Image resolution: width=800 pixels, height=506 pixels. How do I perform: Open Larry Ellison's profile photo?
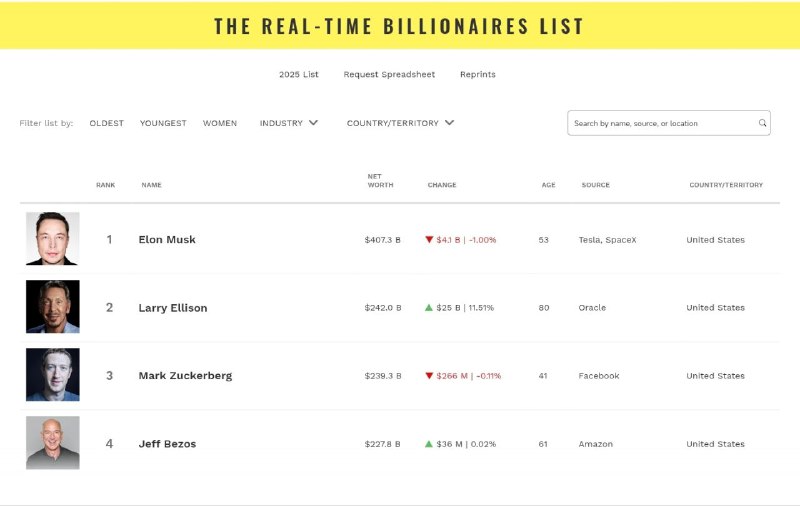coord(53,307)
